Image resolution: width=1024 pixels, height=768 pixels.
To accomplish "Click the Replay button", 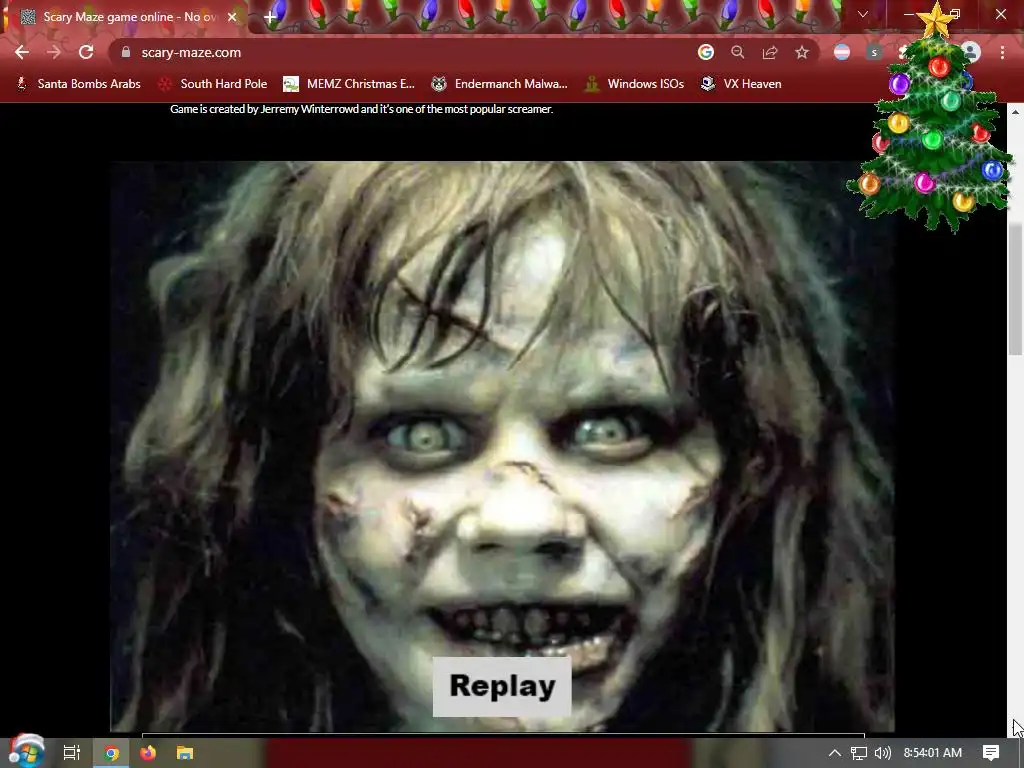I will tap(502, 686).
